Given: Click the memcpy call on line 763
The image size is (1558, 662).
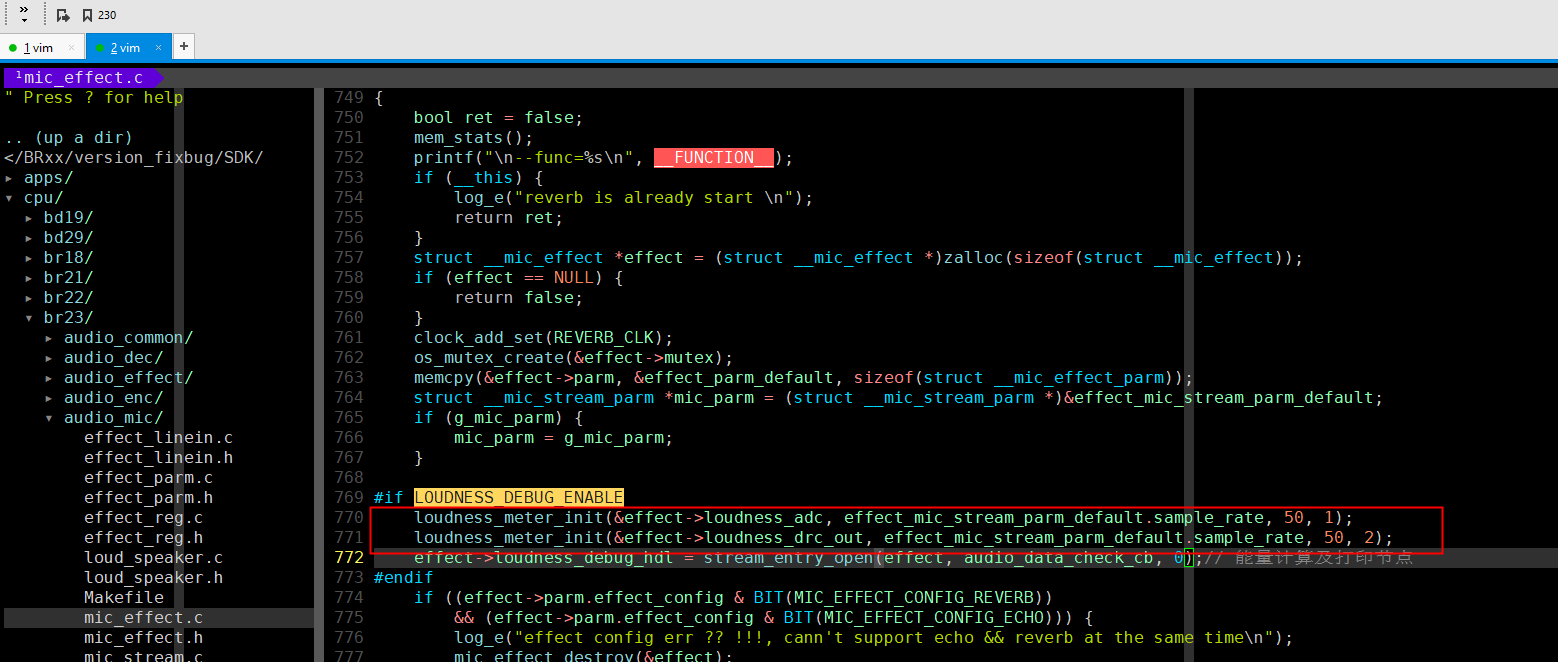Looking at the screenshot, I should [804, 377].
